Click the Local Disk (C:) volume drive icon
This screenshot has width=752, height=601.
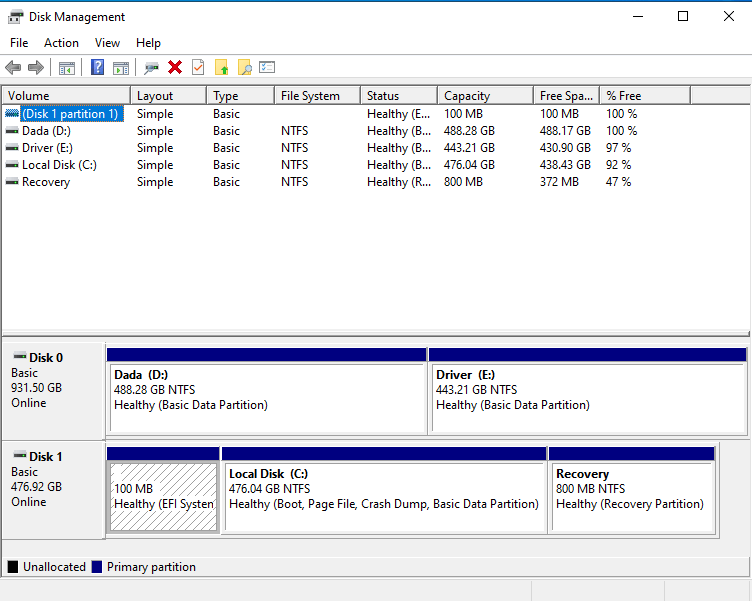click(x=12, y=165)
